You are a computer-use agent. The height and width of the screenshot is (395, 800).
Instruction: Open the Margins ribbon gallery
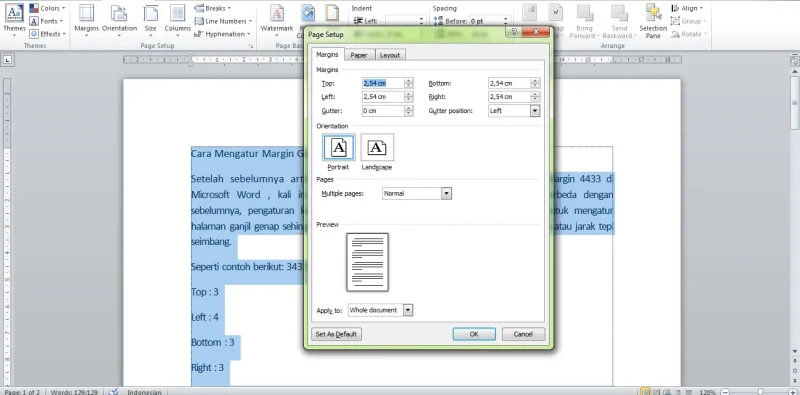[x=86, y=20]
